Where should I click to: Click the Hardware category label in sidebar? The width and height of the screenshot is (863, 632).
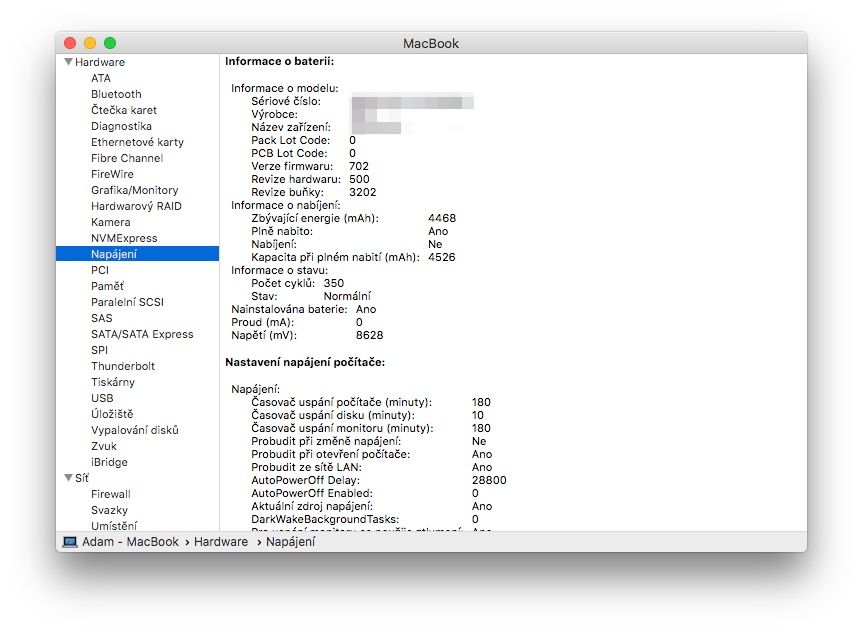tap(100, 62)
